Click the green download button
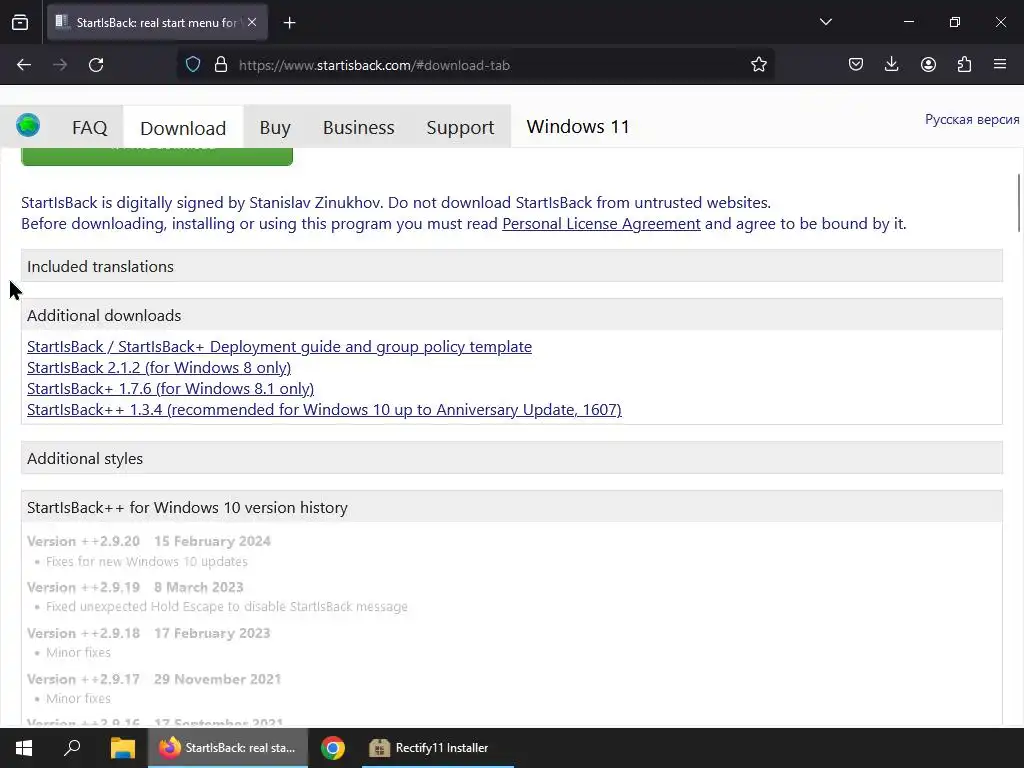 (x=157, y=155)
